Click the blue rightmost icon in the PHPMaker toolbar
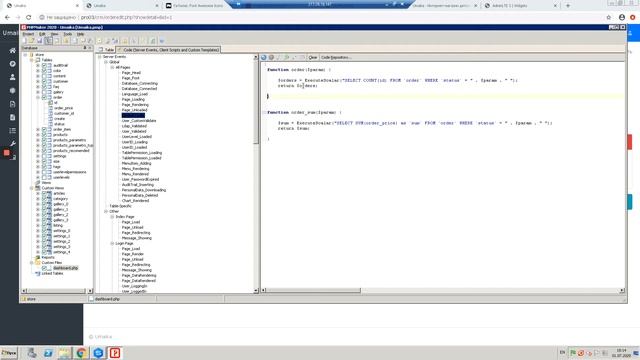 (162, 41)
